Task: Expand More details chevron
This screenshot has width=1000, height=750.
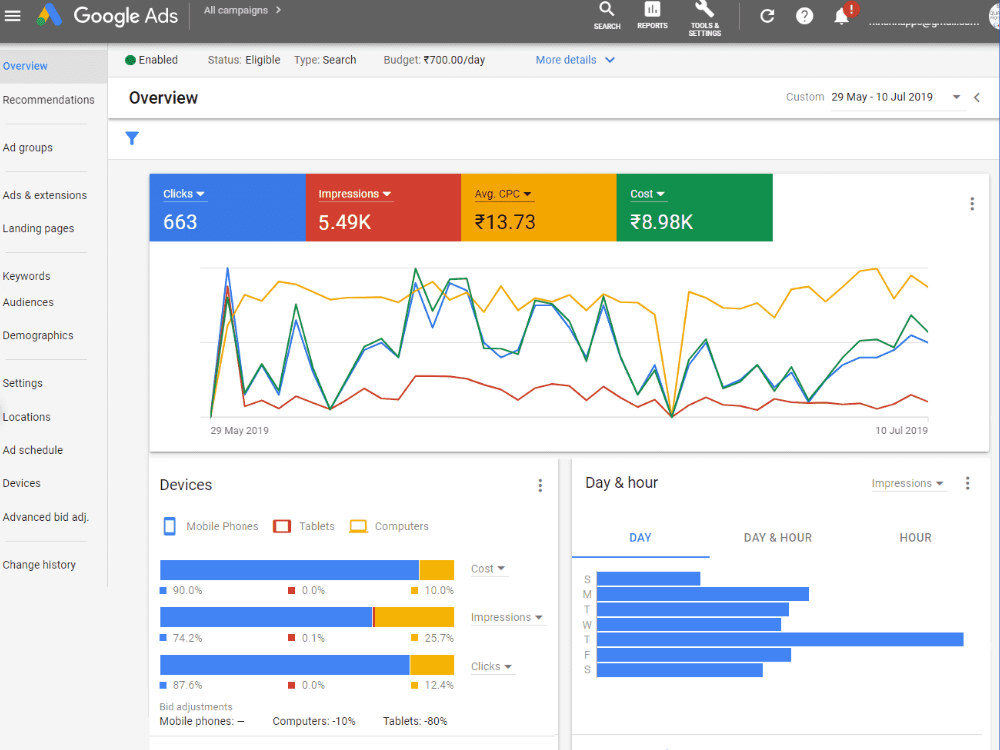Action: [610, 60]
